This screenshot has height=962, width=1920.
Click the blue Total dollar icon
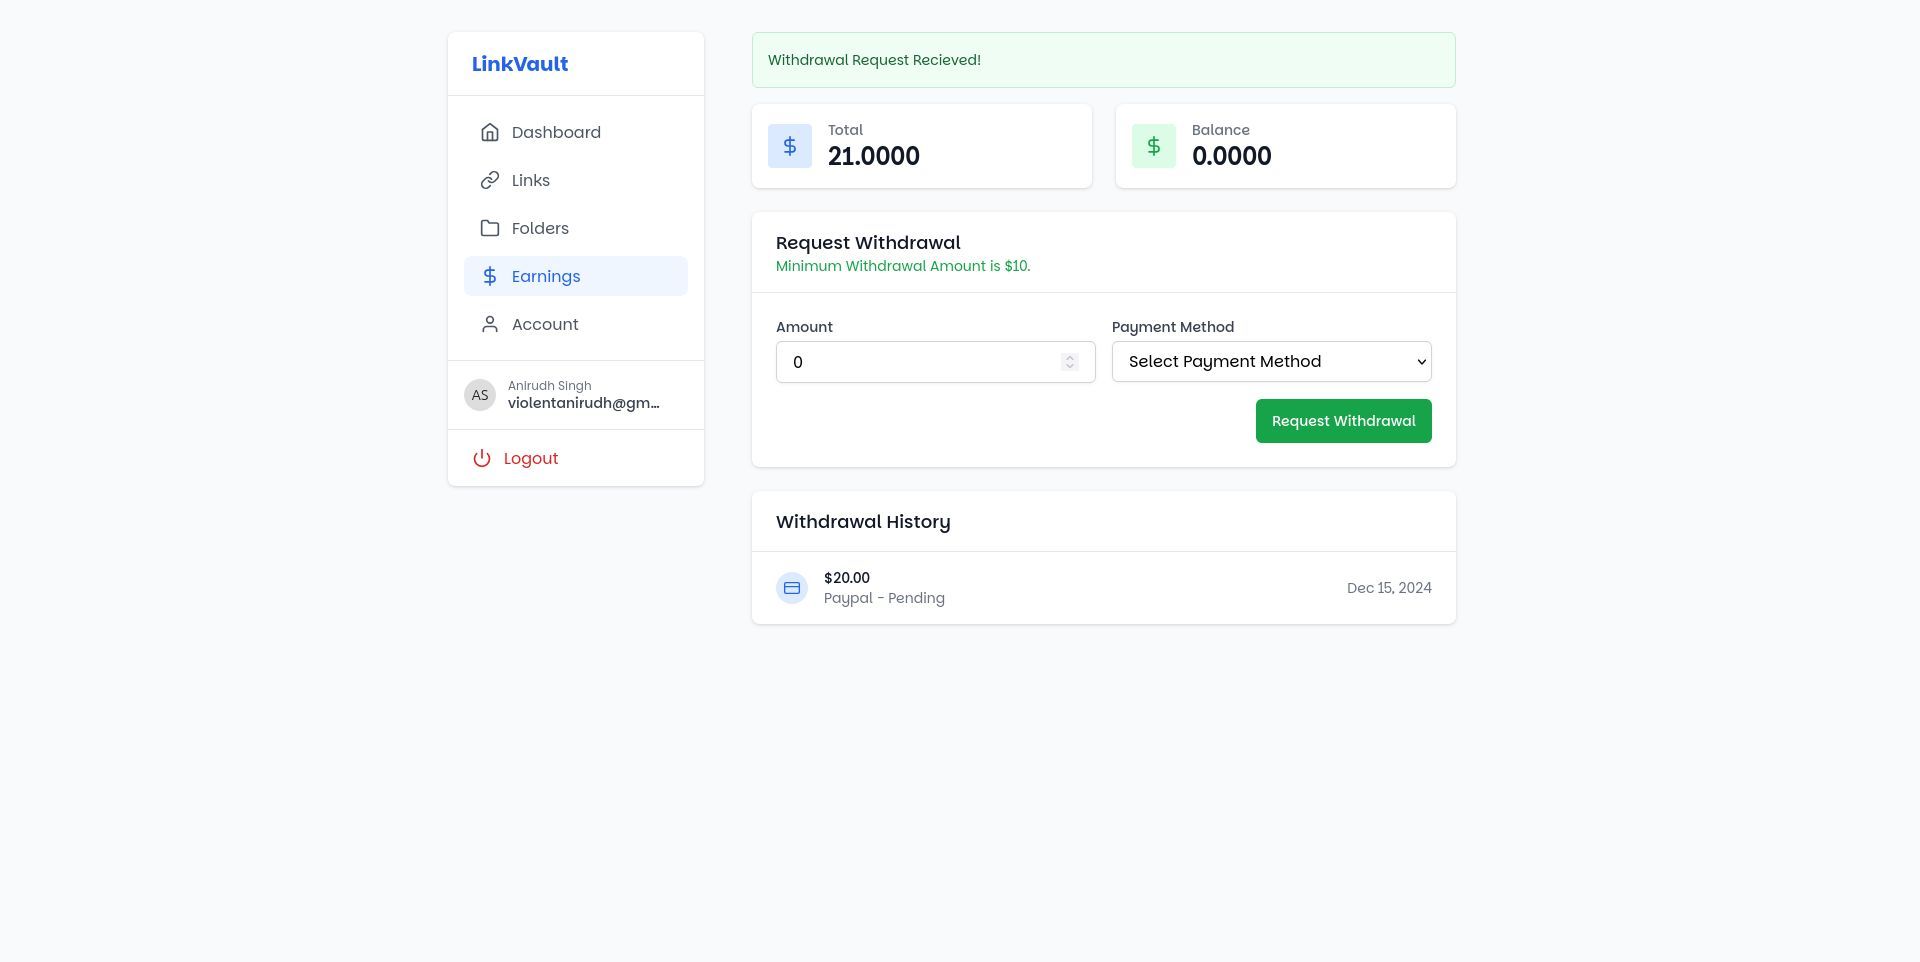[790, 146]
